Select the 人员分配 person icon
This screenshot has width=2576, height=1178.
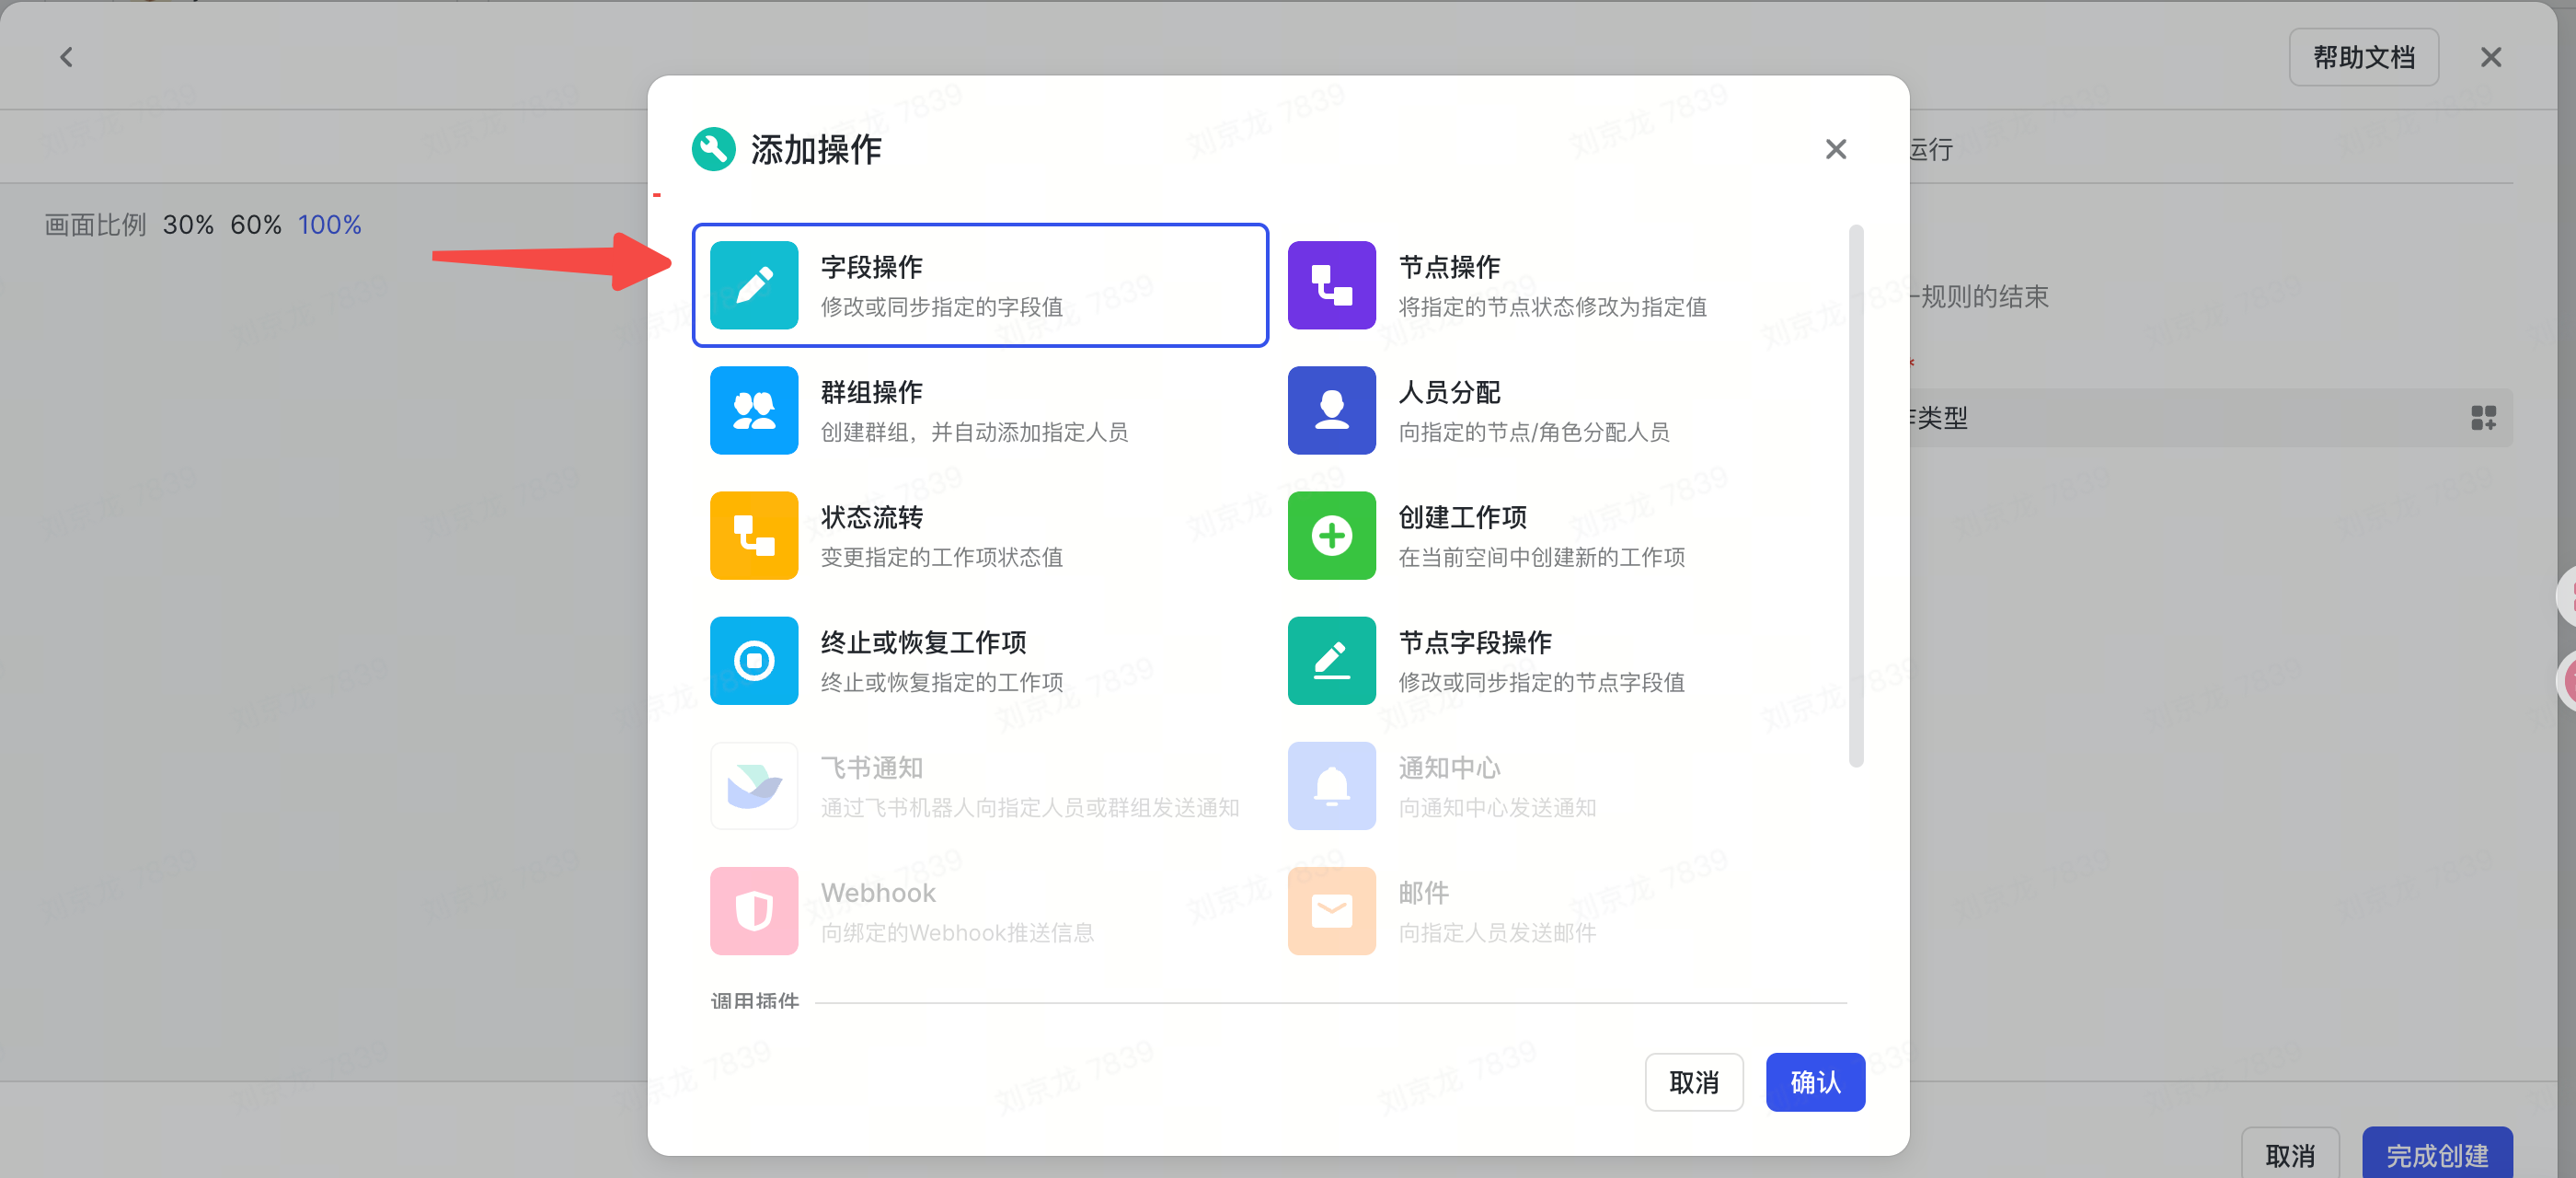pos(1331,410)
